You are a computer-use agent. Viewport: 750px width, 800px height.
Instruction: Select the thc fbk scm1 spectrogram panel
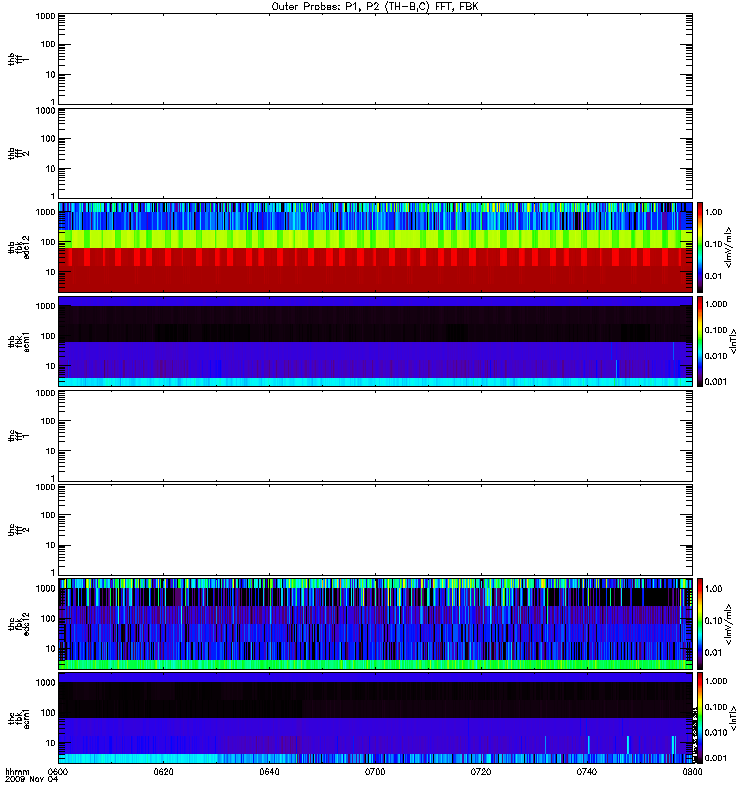pyautogui.click(x=376, y=718)
